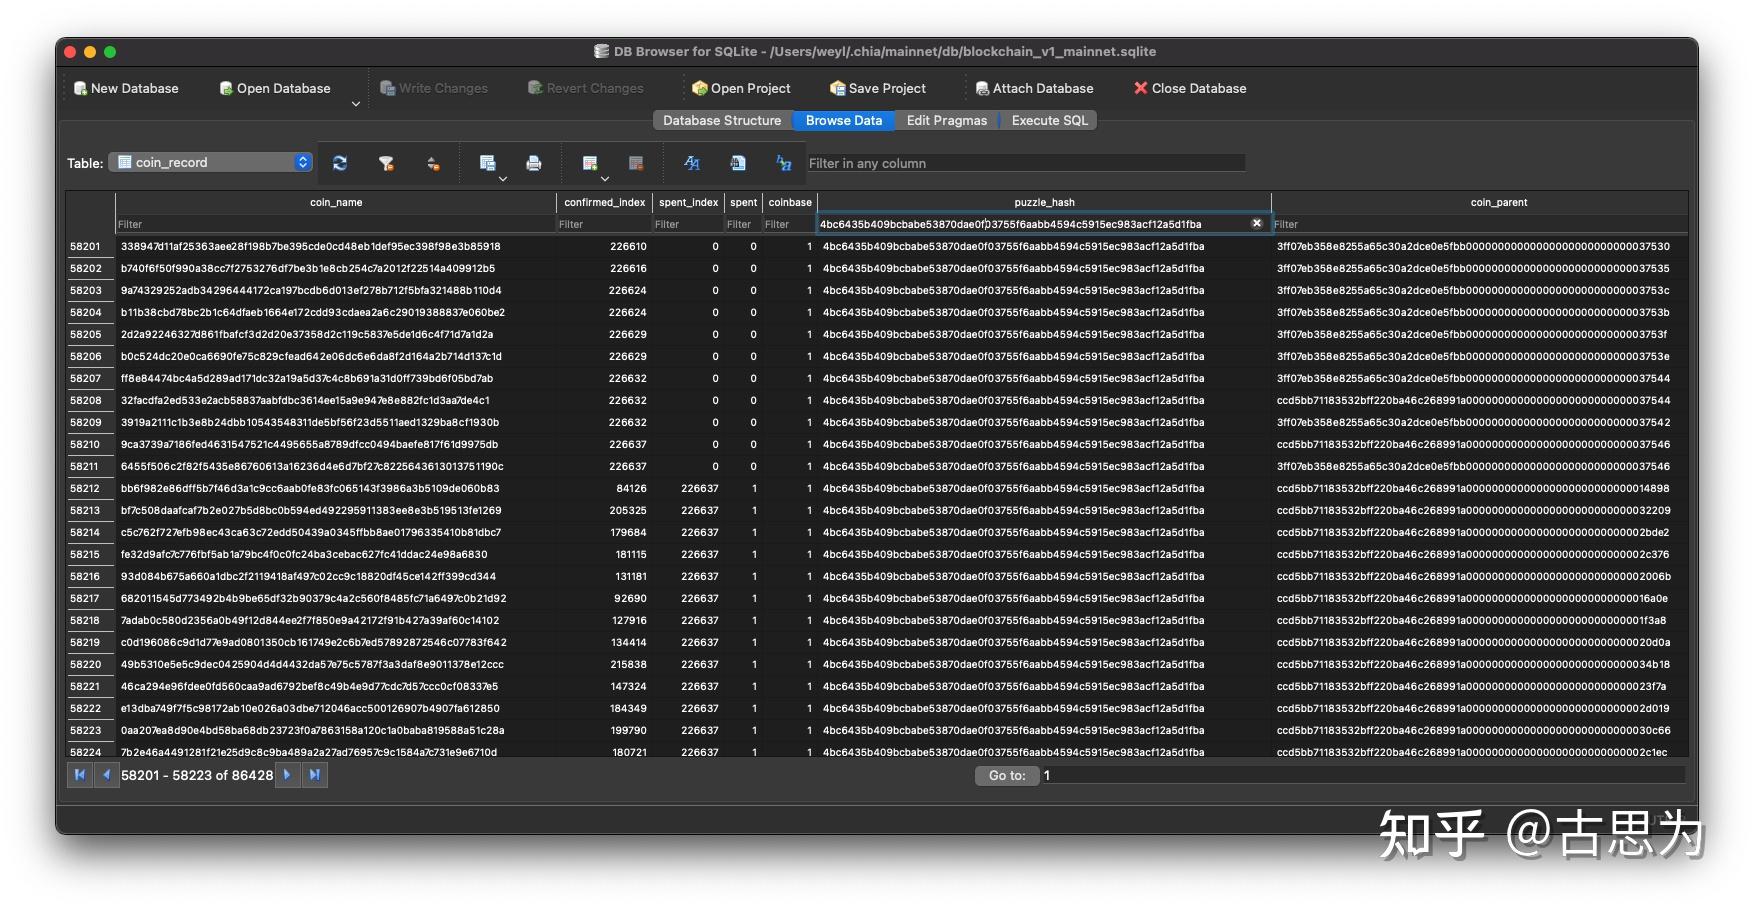The image size is (1754, 908).
Task: Switch to the Database Structure tab
Action: [x=722, y=120]
